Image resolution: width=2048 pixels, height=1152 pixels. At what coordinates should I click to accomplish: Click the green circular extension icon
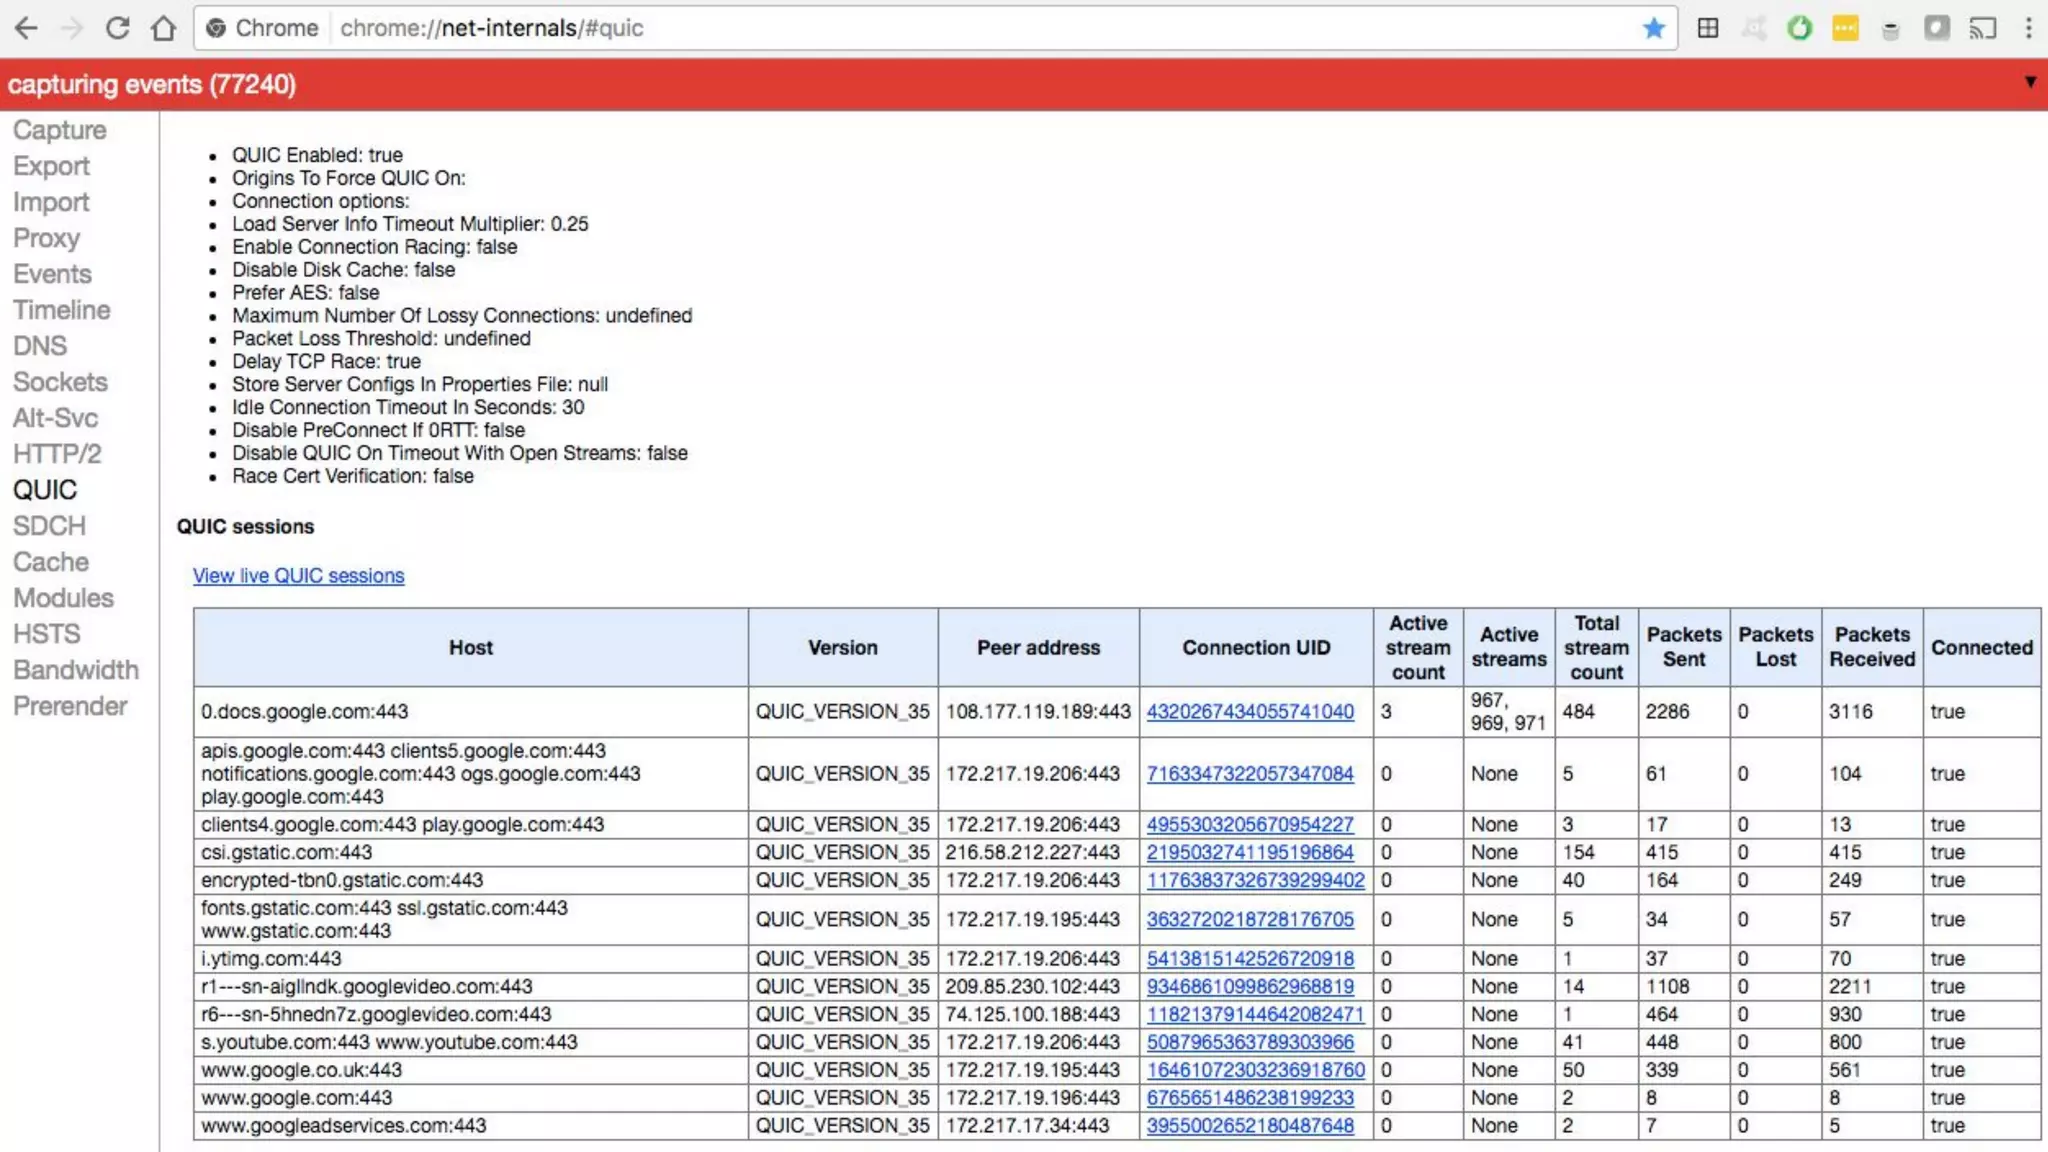[1799, 28]
